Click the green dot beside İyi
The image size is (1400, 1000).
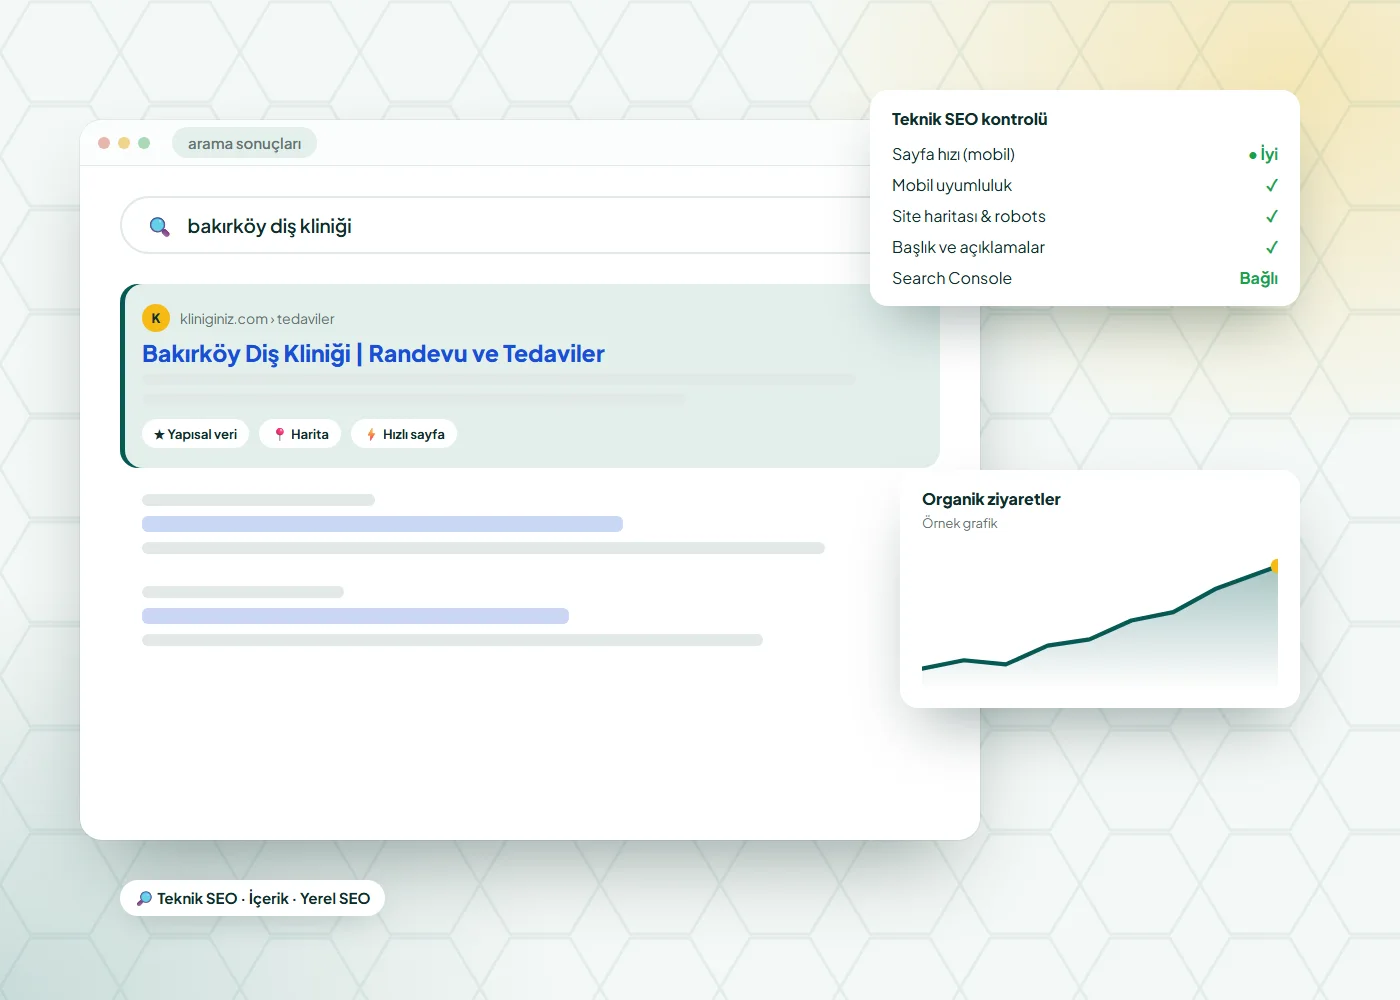point(1253,155)
